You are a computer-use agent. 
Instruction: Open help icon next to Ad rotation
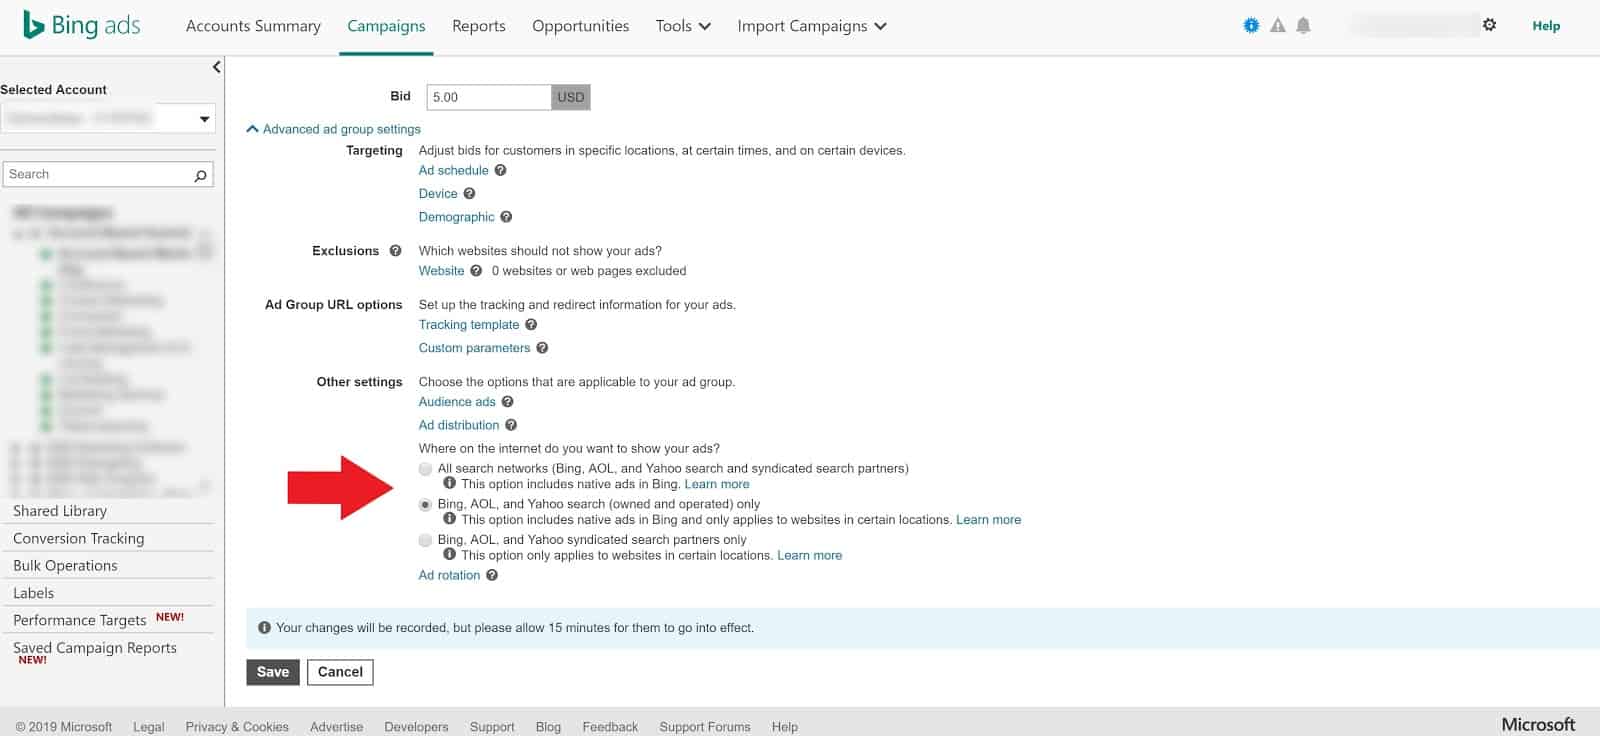492,575
